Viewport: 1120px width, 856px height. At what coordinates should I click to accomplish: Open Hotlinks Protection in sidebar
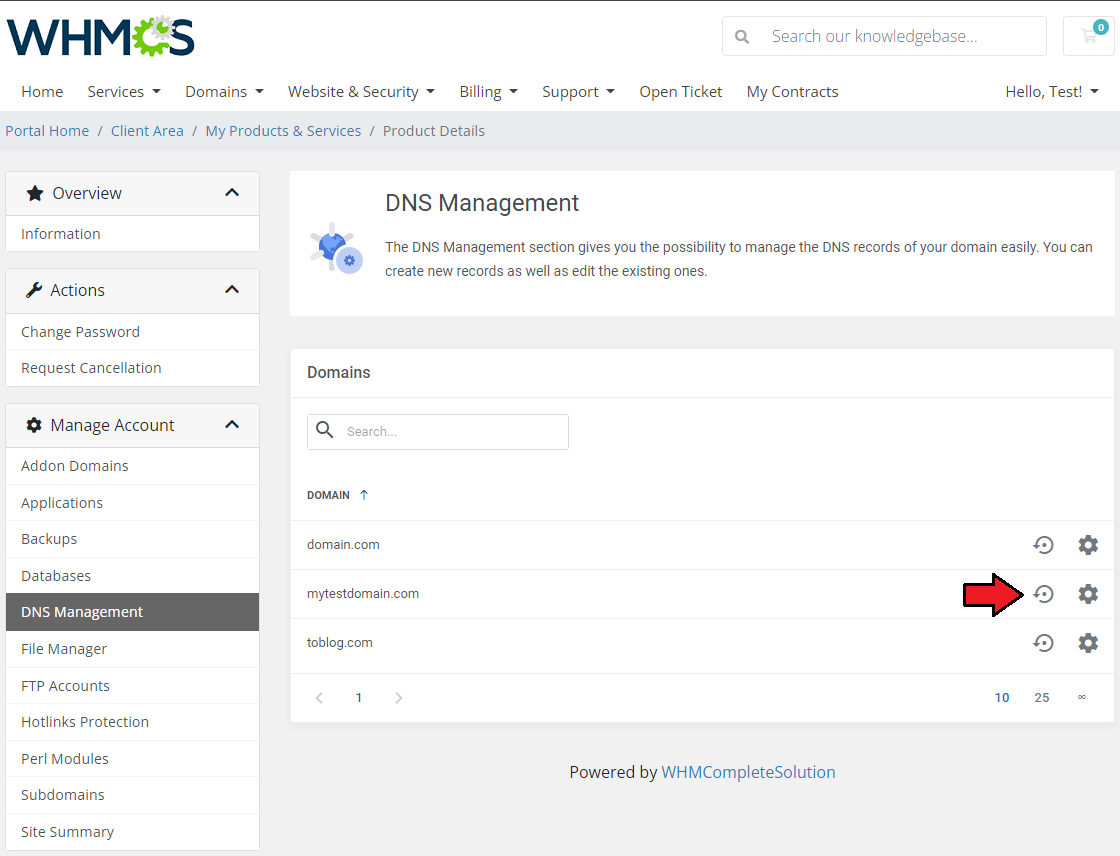click(x=132, y=722)
